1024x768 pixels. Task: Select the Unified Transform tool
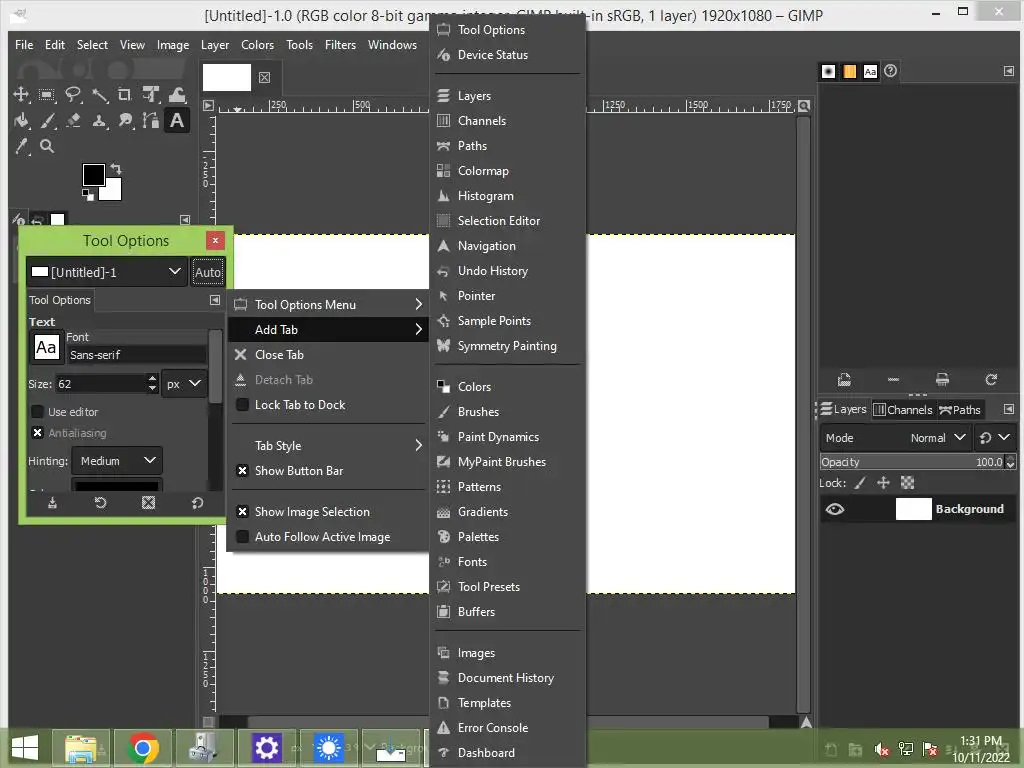click(x=151, y=95)
